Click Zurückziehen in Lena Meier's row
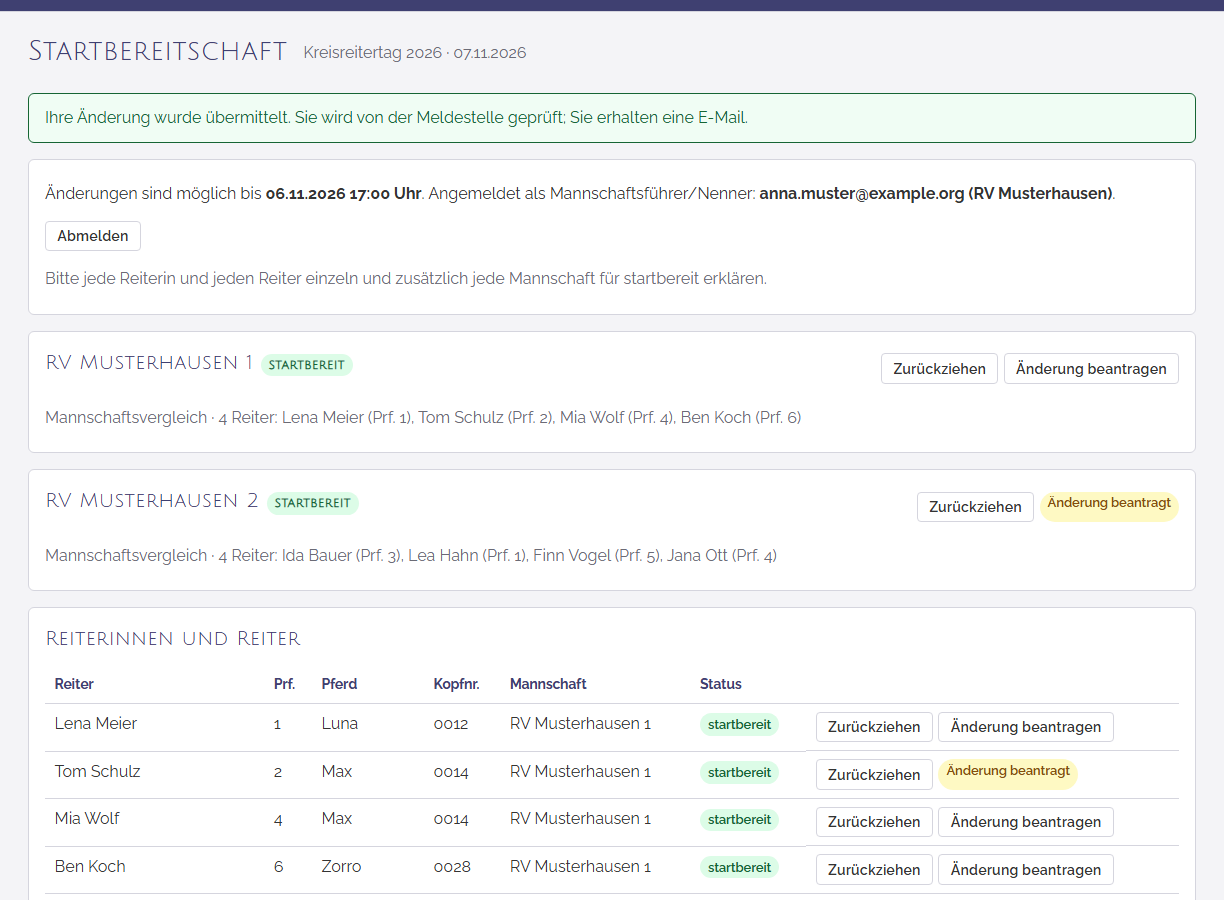This screenshot has height=900, width=1224. (x=874, y=727)
